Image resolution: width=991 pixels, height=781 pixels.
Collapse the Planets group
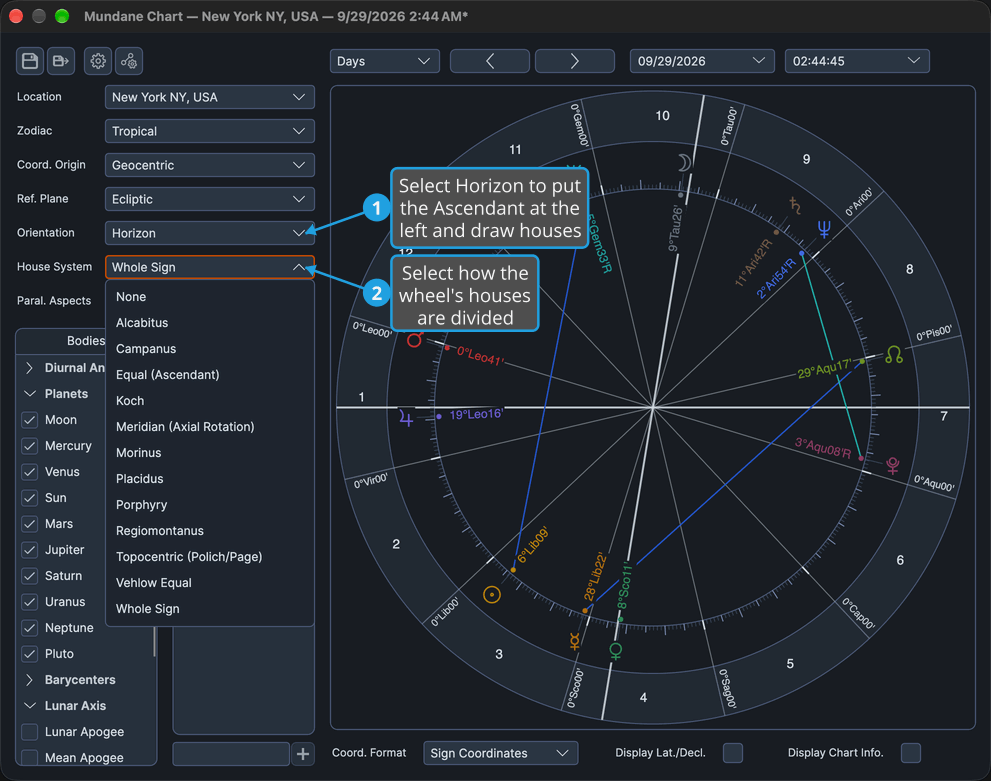30,394
